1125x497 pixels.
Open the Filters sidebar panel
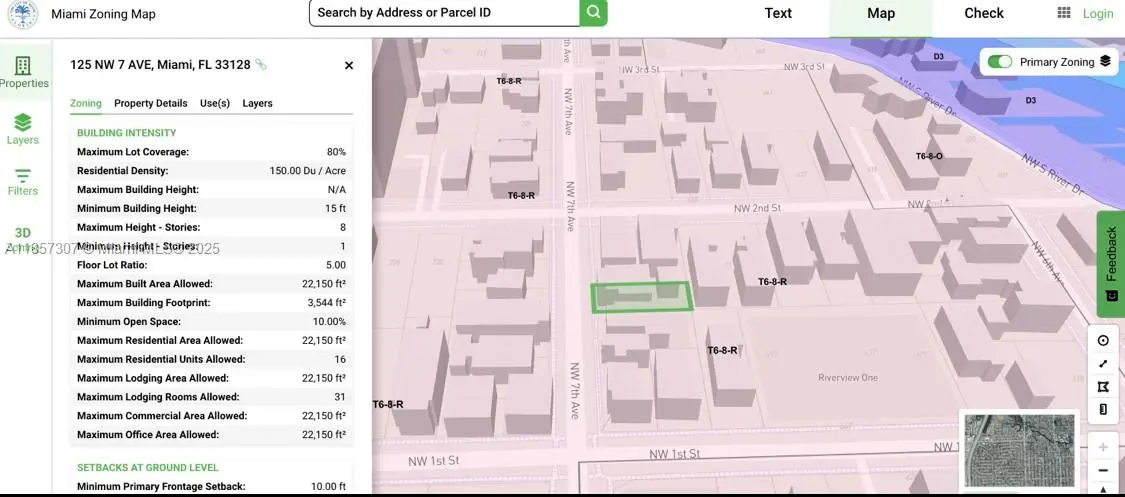22,181
